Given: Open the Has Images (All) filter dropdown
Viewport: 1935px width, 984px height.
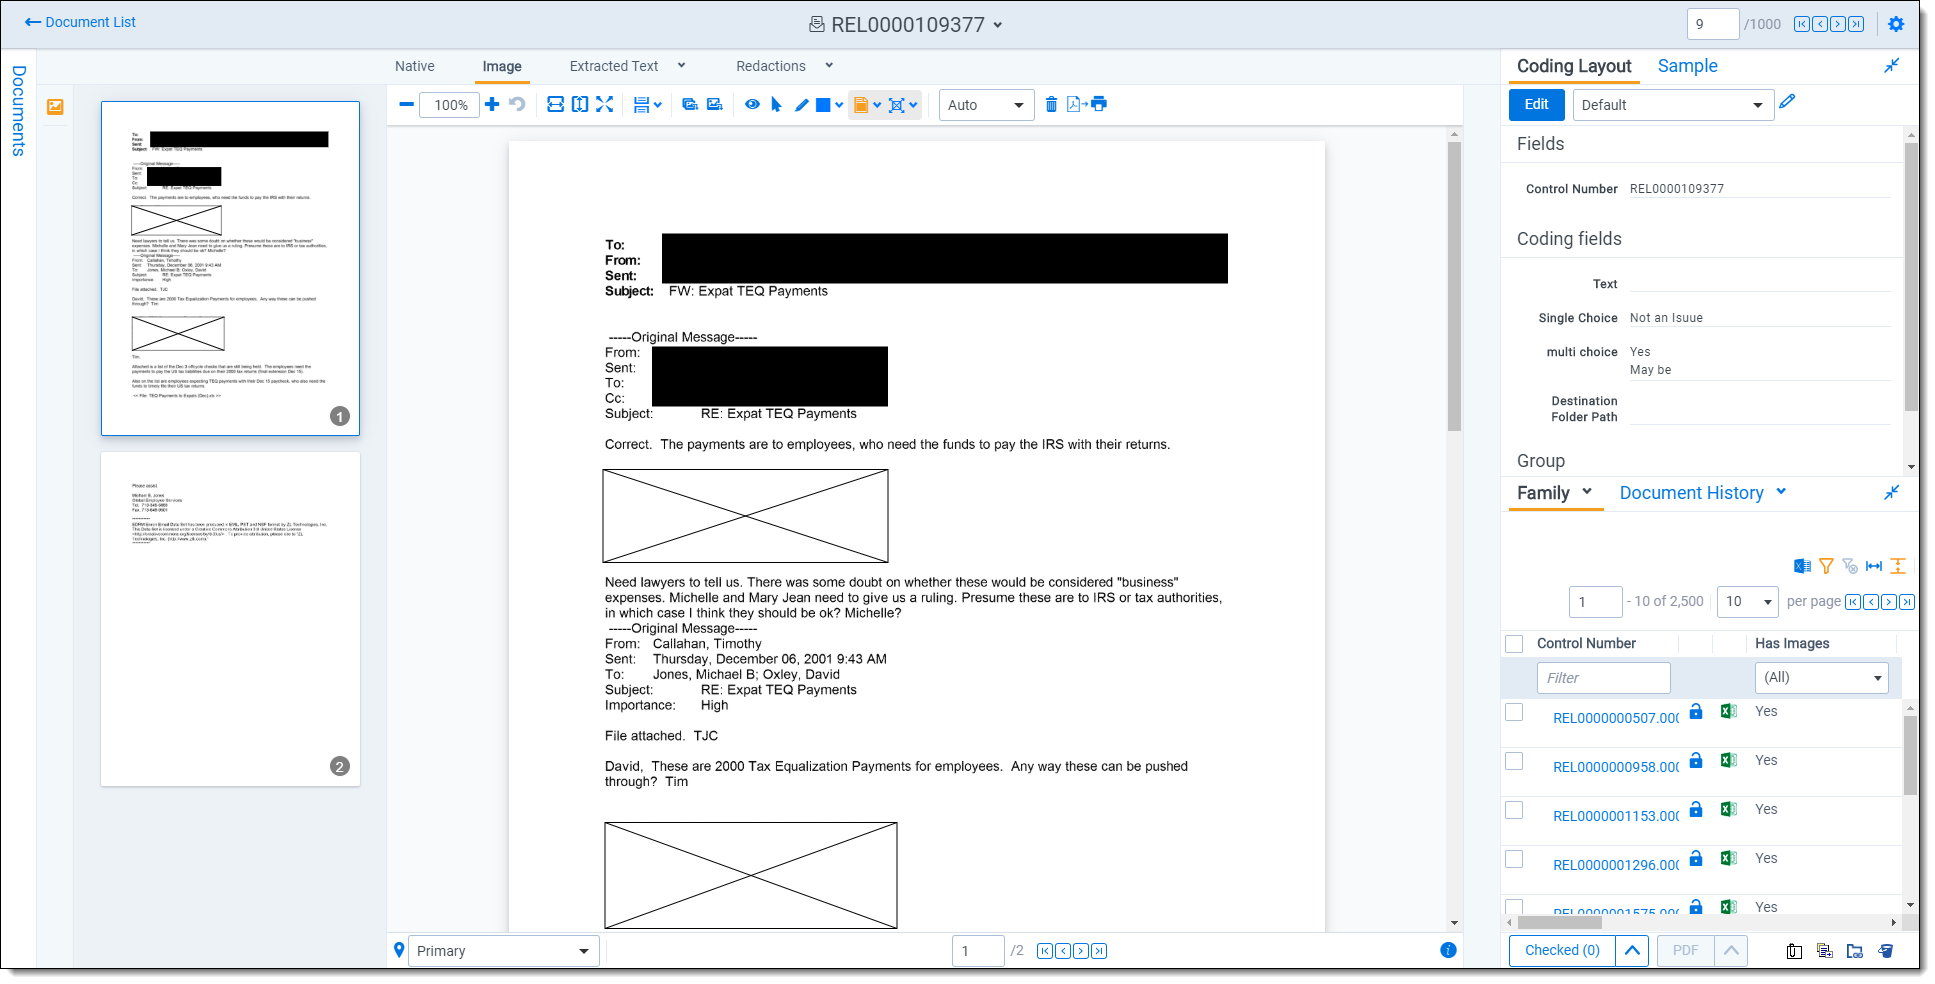Looking at the screenshot, I should coord(1820,678).
